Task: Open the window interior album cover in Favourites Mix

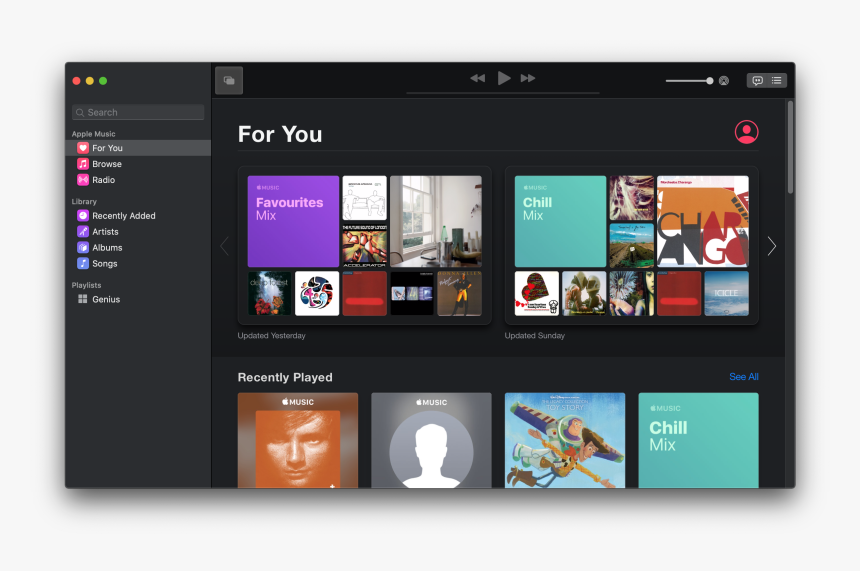Action: tap(436, 222)
